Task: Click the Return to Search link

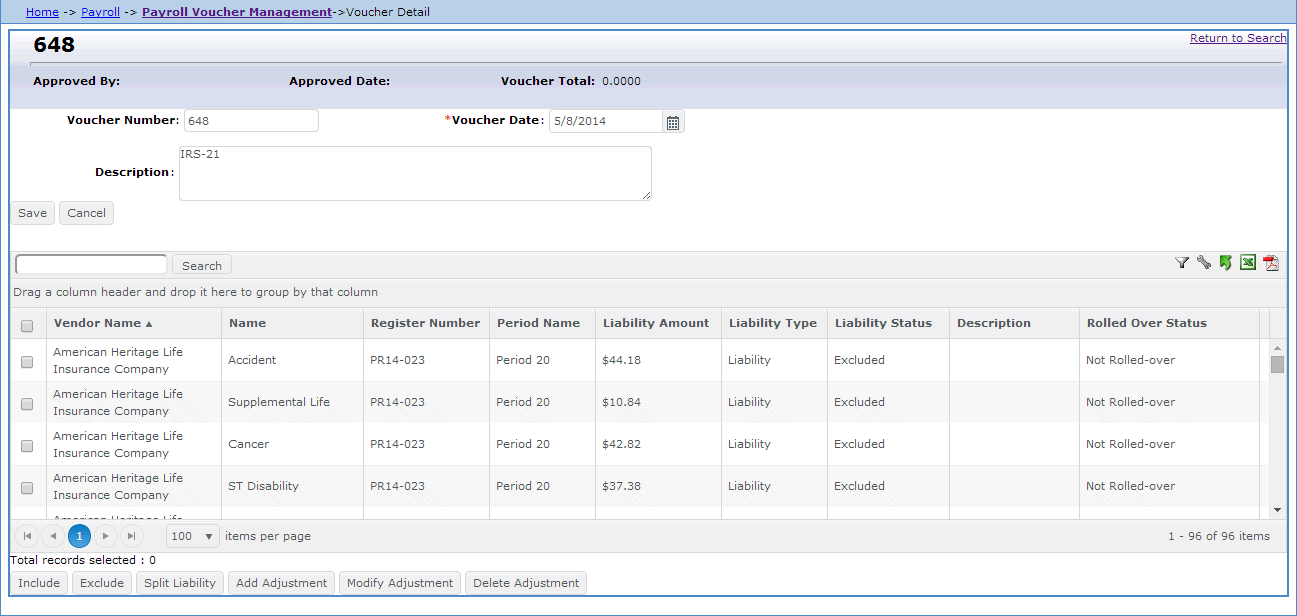Action: click(x=1238, y=37)
